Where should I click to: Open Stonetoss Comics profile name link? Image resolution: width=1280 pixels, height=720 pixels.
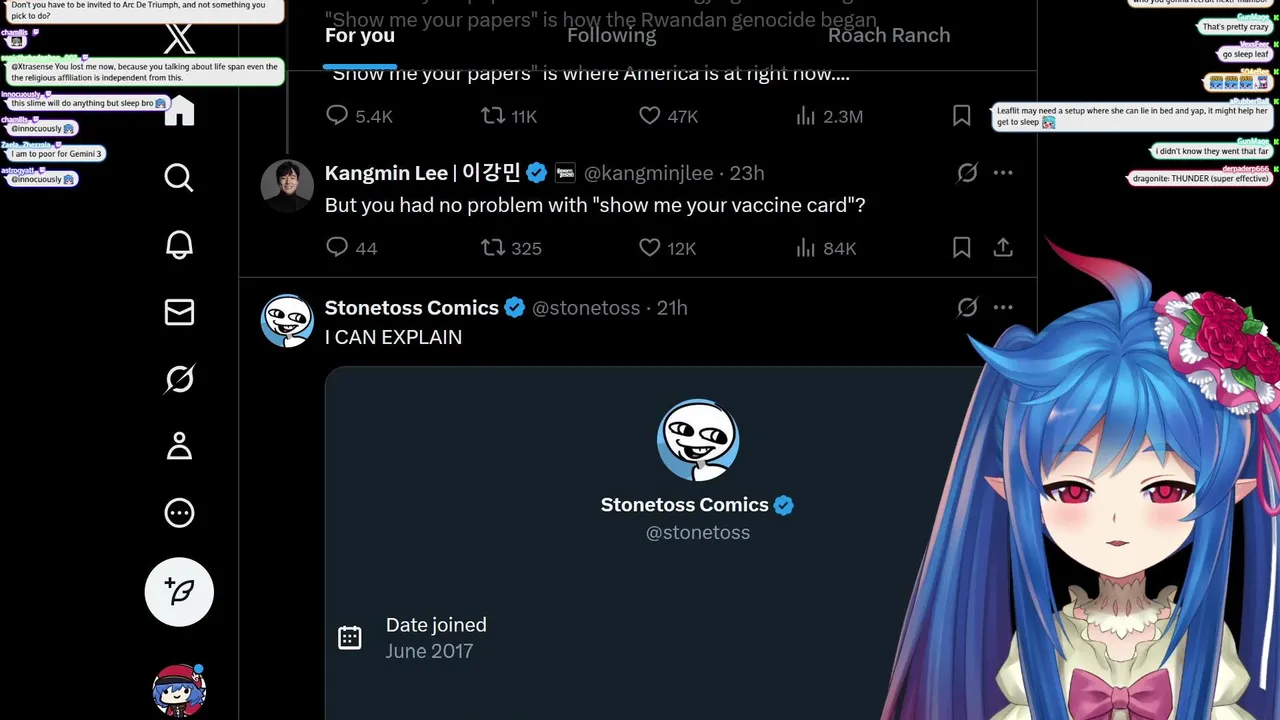tap(411, 308)
